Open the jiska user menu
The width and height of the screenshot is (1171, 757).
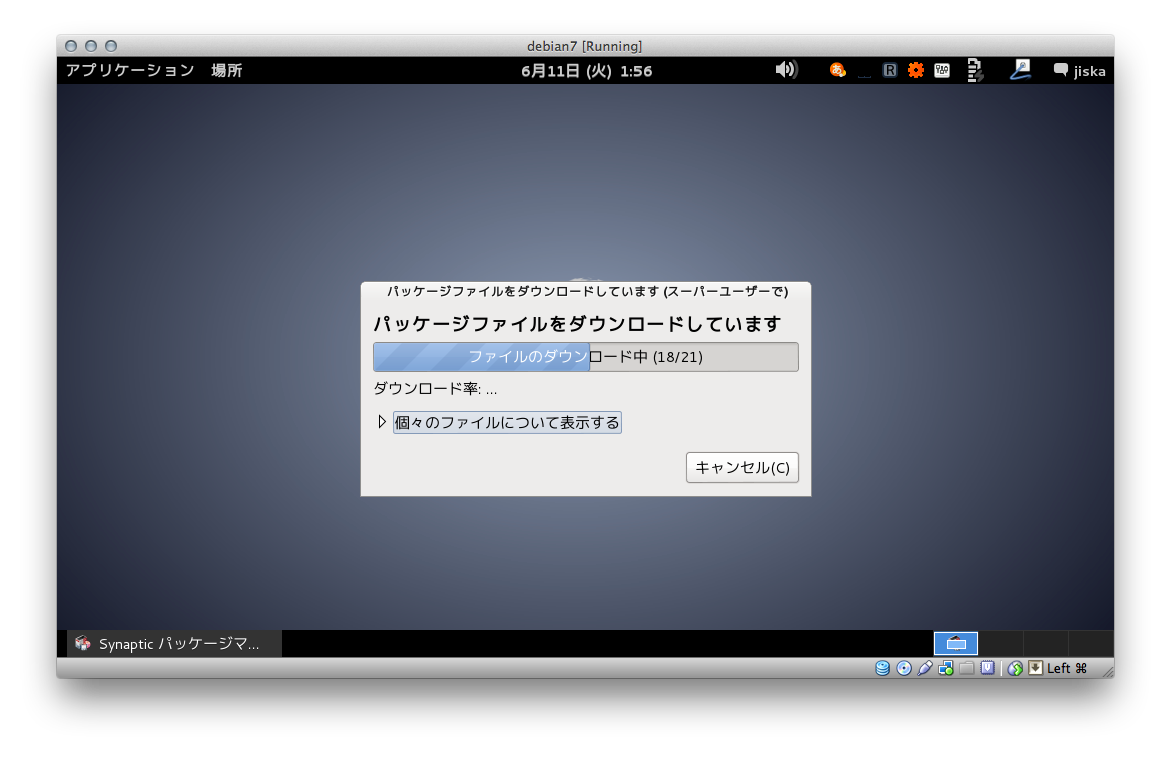pos(1080,71)
